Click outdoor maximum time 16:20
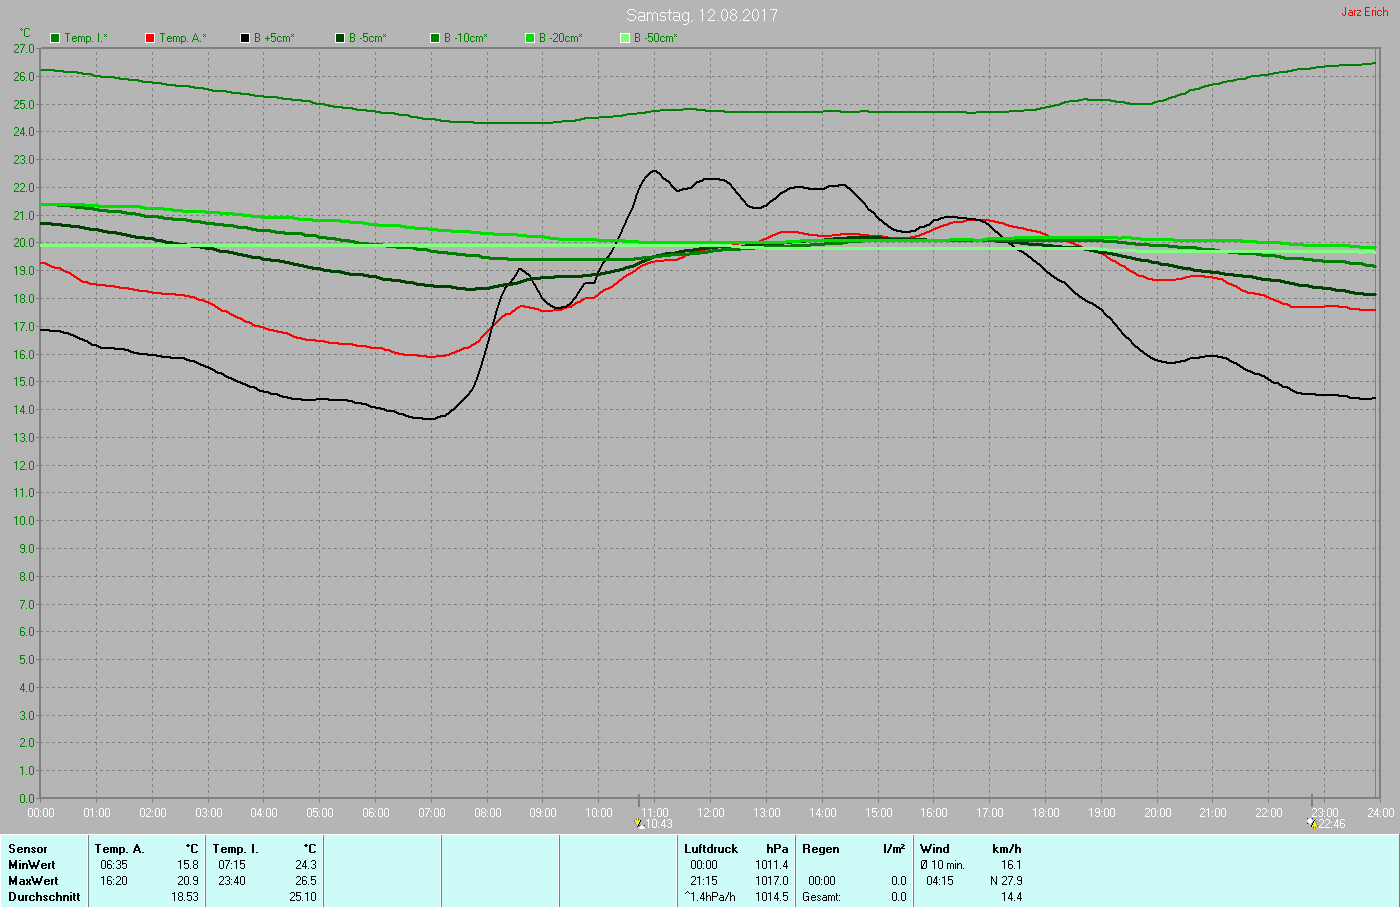 (114, 881)
